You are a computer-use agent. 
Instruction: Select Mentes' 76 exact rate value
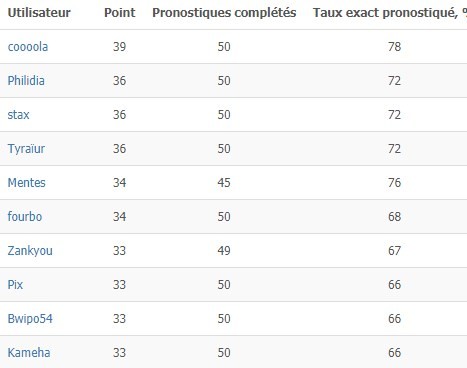[394, 183]
